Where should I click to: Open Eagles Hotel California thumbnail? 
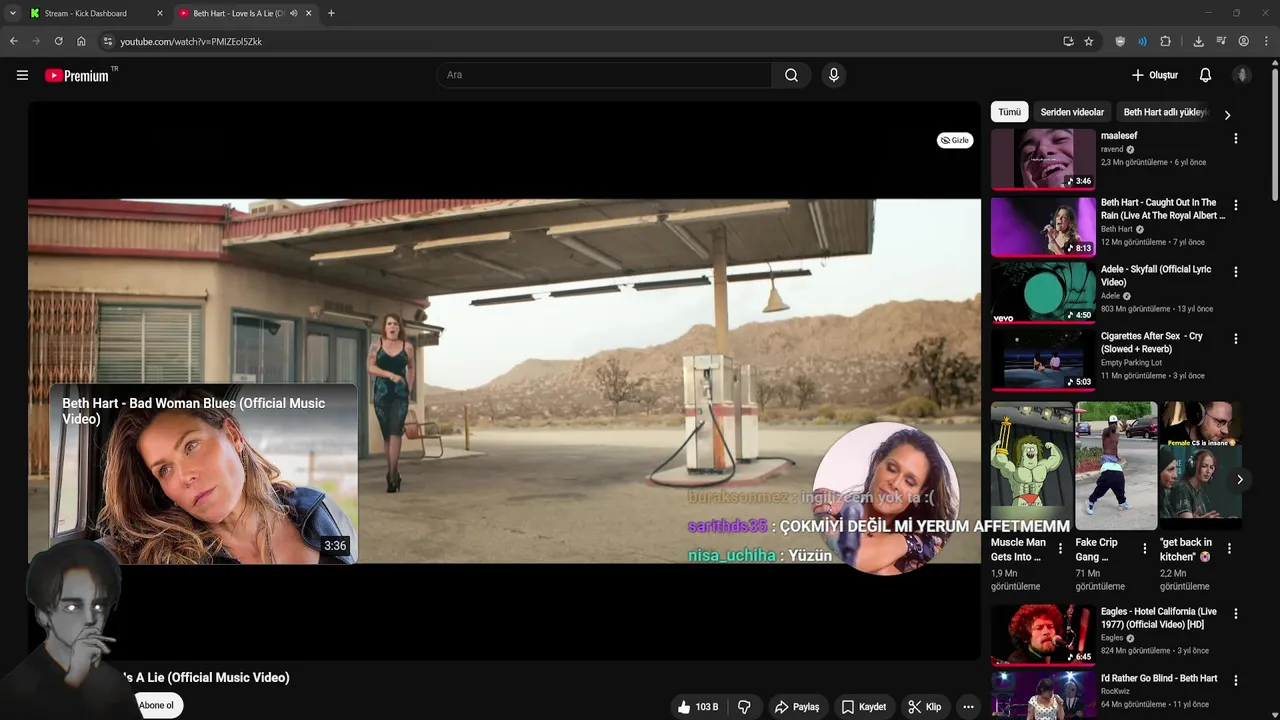pos(1043,635)
